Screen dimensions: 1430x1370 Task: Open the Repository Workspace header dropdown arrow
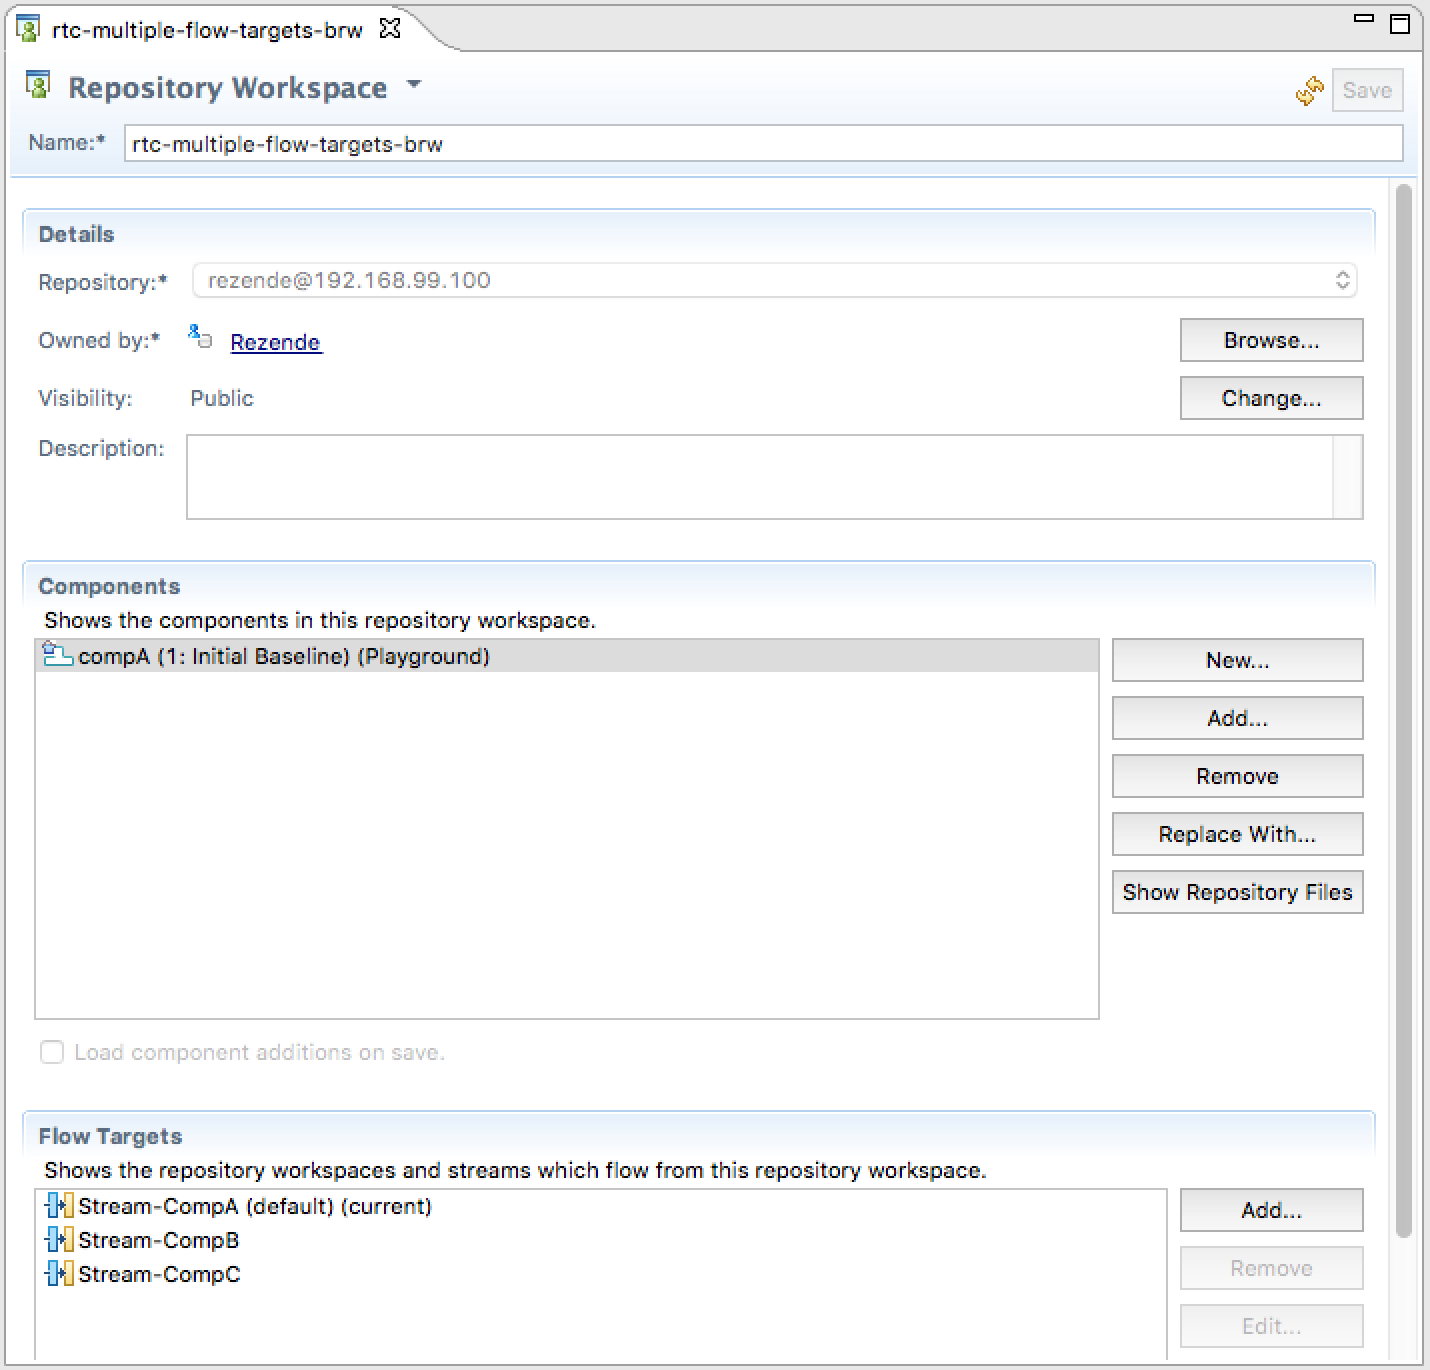(413, 86)
